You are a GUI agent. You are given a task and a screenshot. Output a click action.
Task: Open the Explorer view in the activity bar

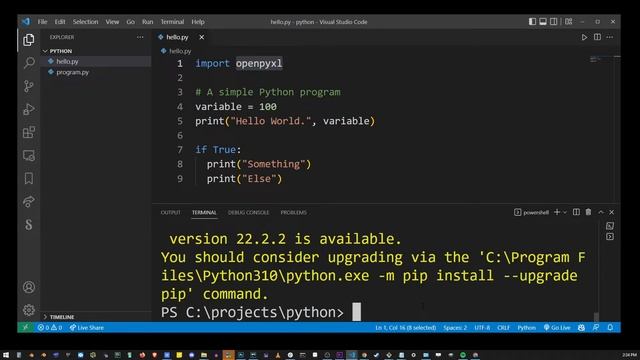29,40
